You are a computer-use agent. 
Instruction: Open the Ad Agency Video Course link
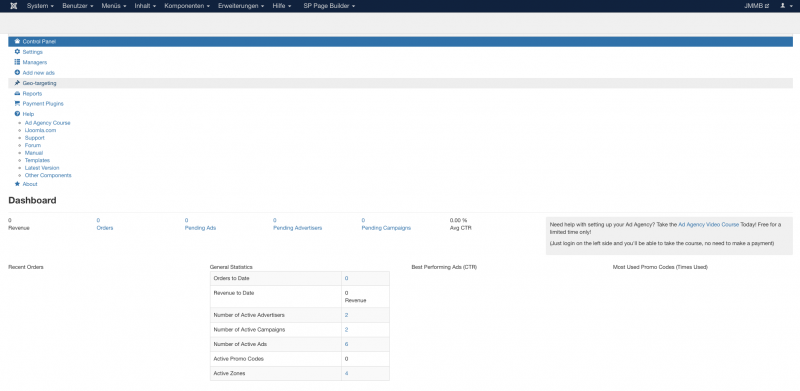coord(708,225)
